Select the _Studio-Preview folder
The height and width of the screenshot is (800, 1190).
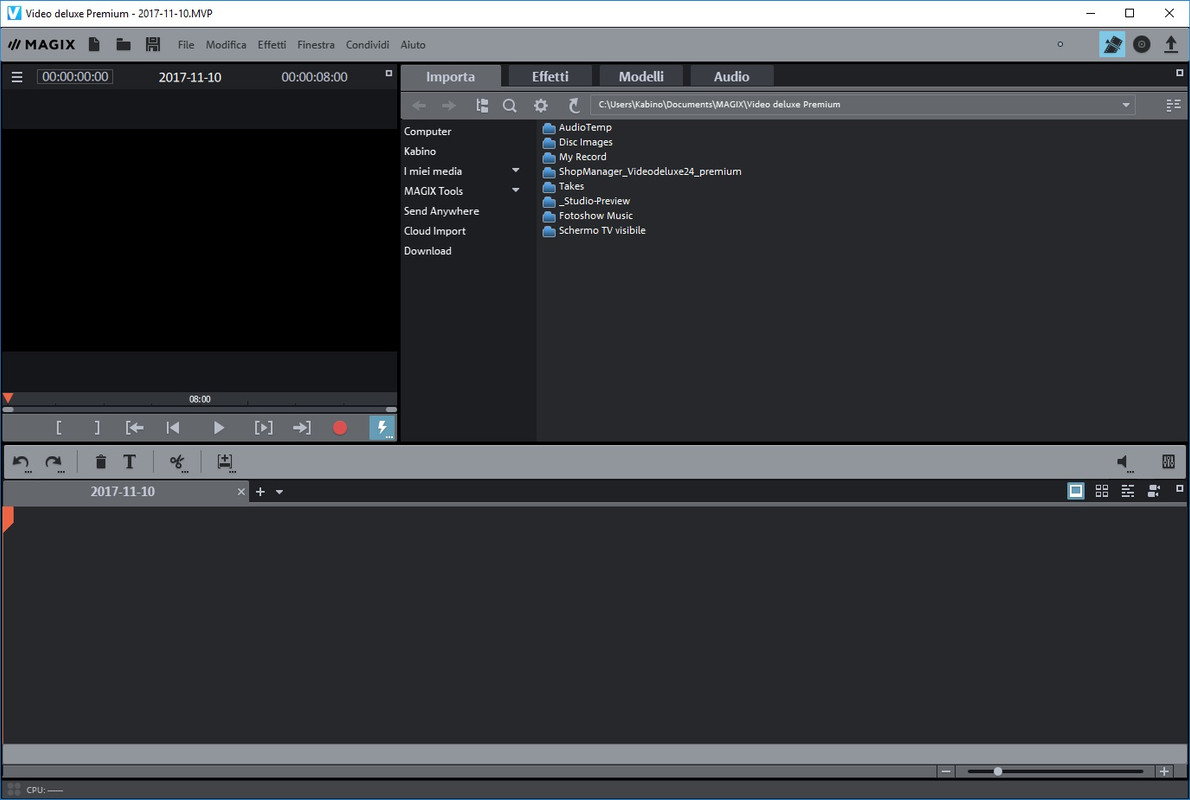click(586, 201)
